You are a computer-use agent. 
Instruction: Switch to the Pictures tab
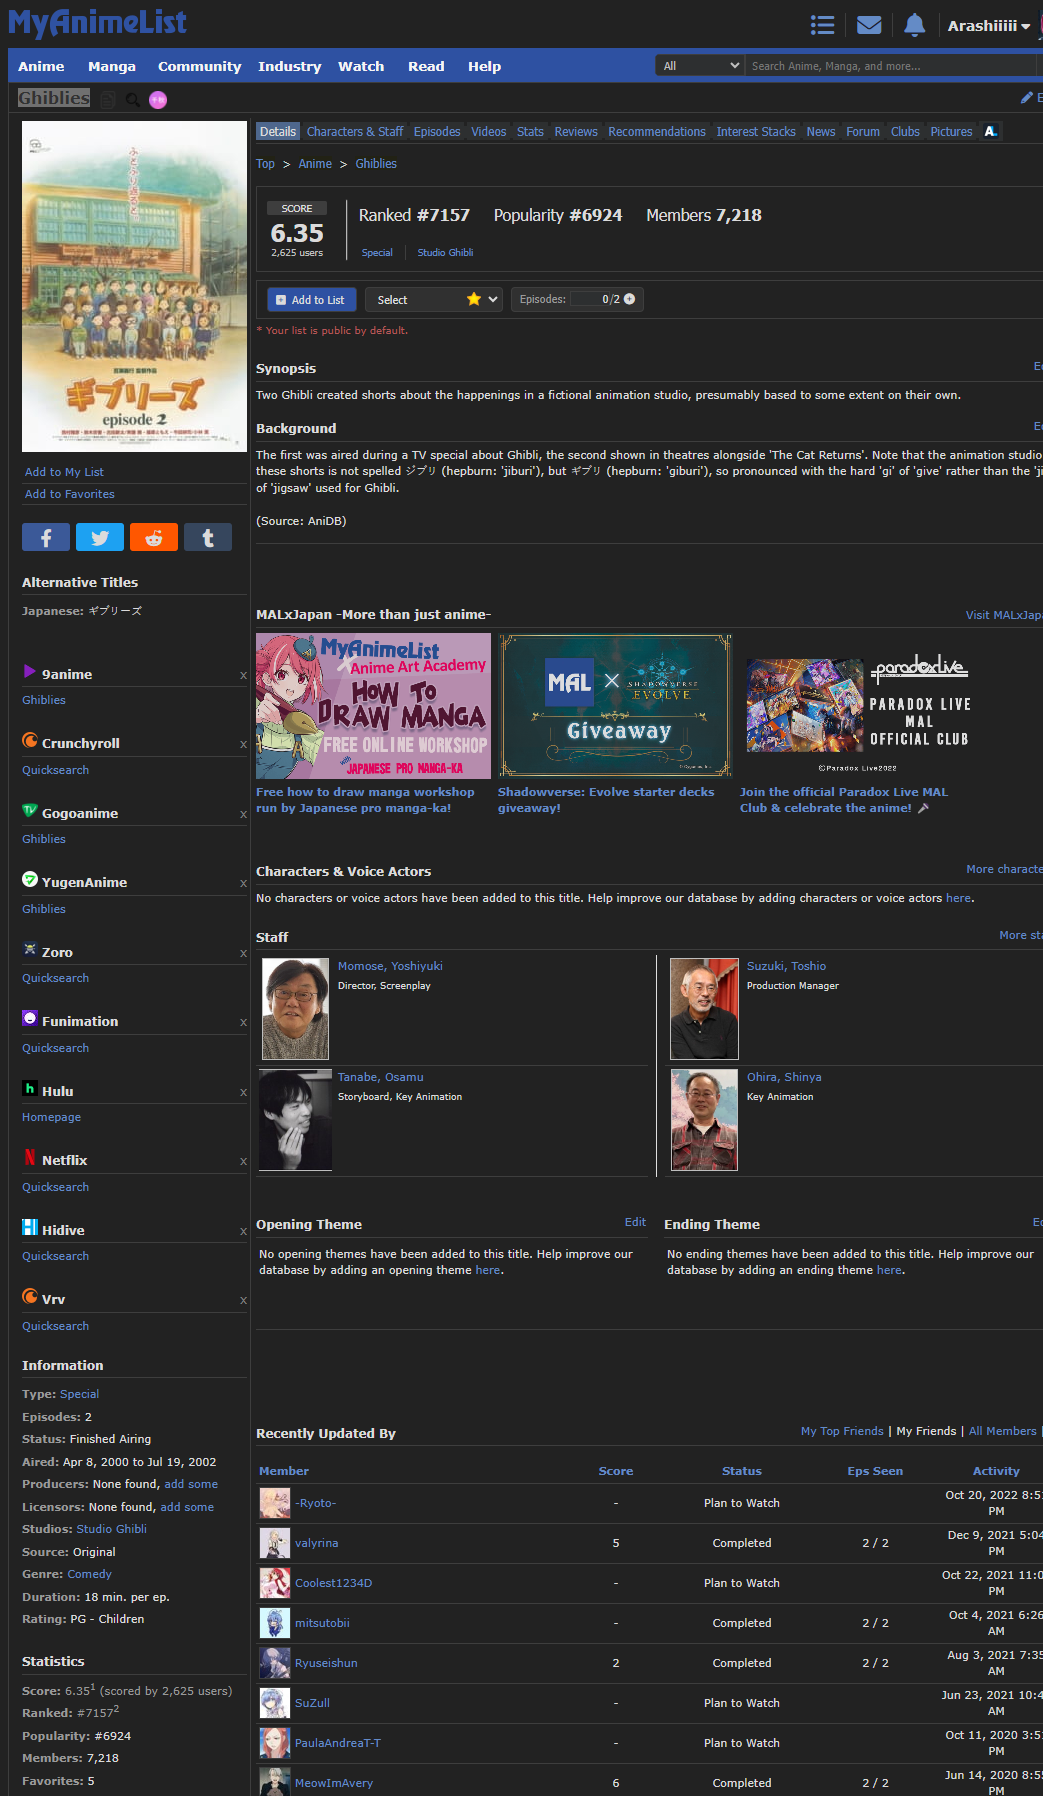click(x=951, y=132)
